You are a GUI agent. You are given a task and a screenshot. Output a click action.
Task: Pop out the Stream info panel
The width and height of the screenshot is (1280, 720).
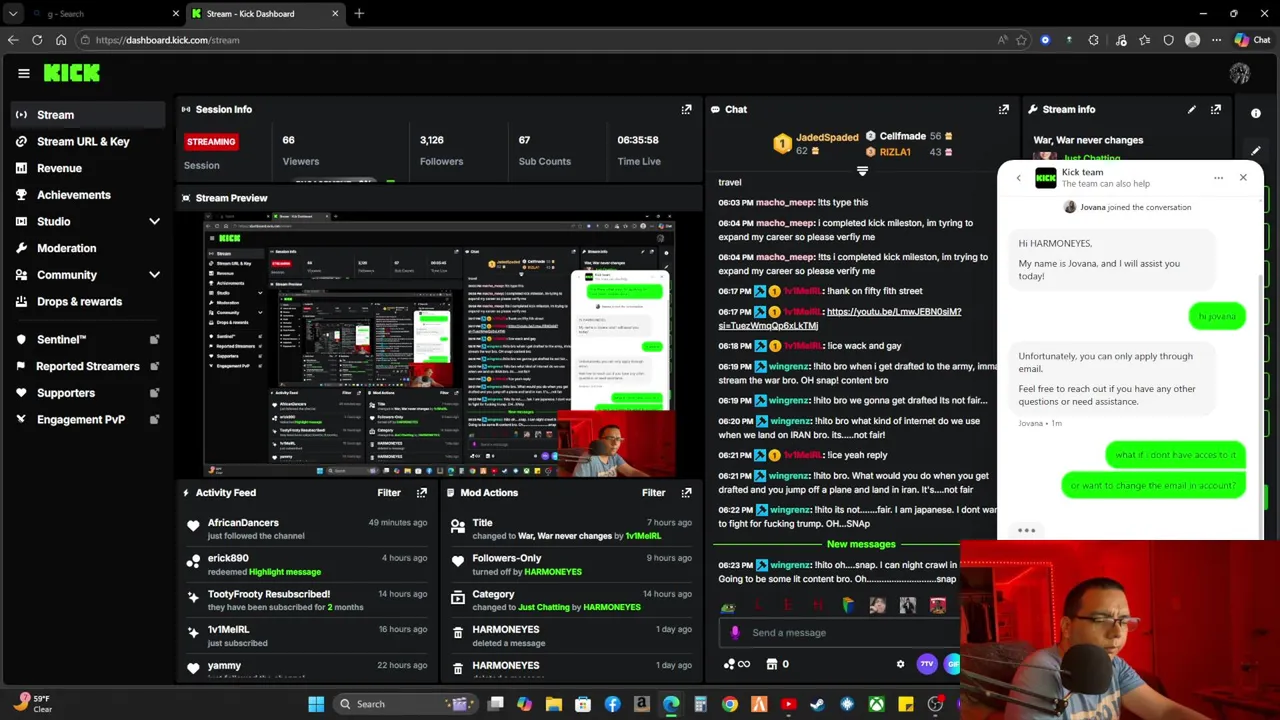[1215, 109]
